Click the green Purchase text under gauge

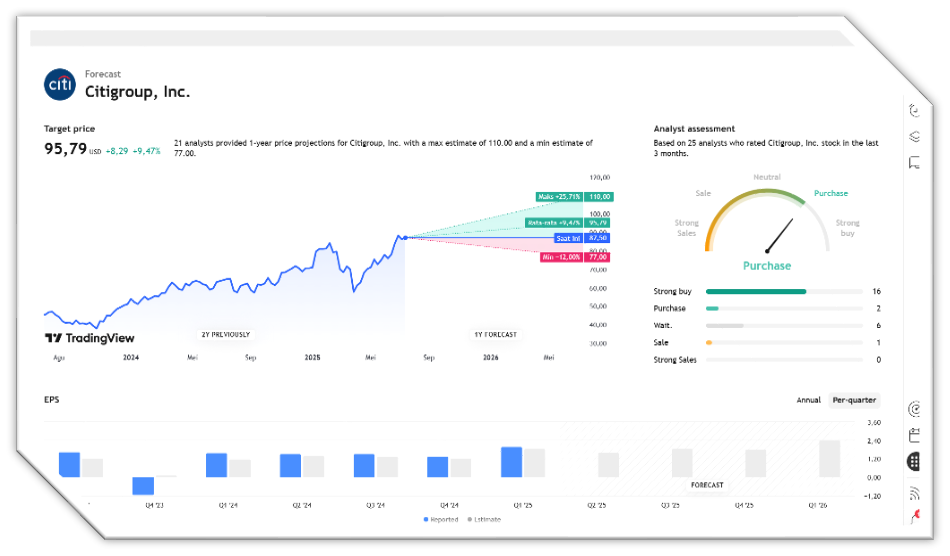[x=767, y=266]
